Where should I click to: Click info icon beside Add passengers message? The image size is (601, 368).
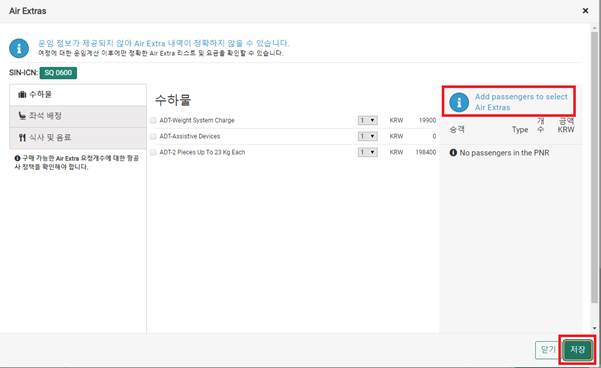pyautogui.click(x=459, y=102)
